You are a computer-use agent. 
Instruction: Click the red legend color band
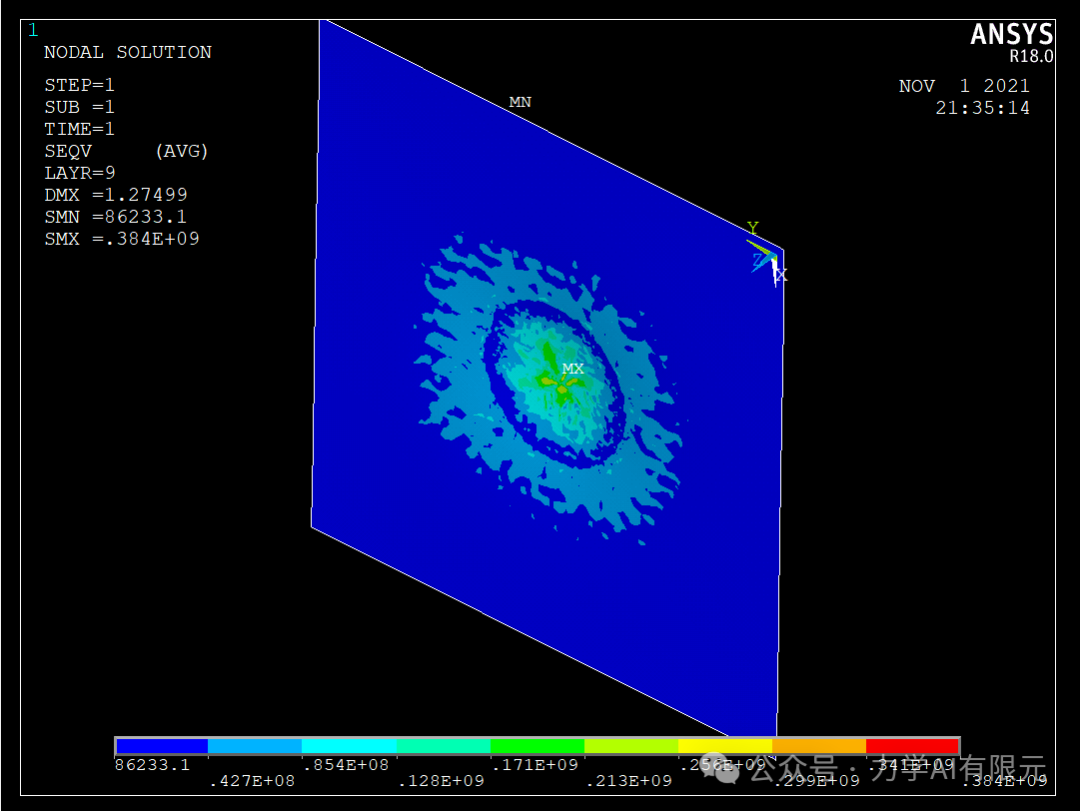click(913, 746)
